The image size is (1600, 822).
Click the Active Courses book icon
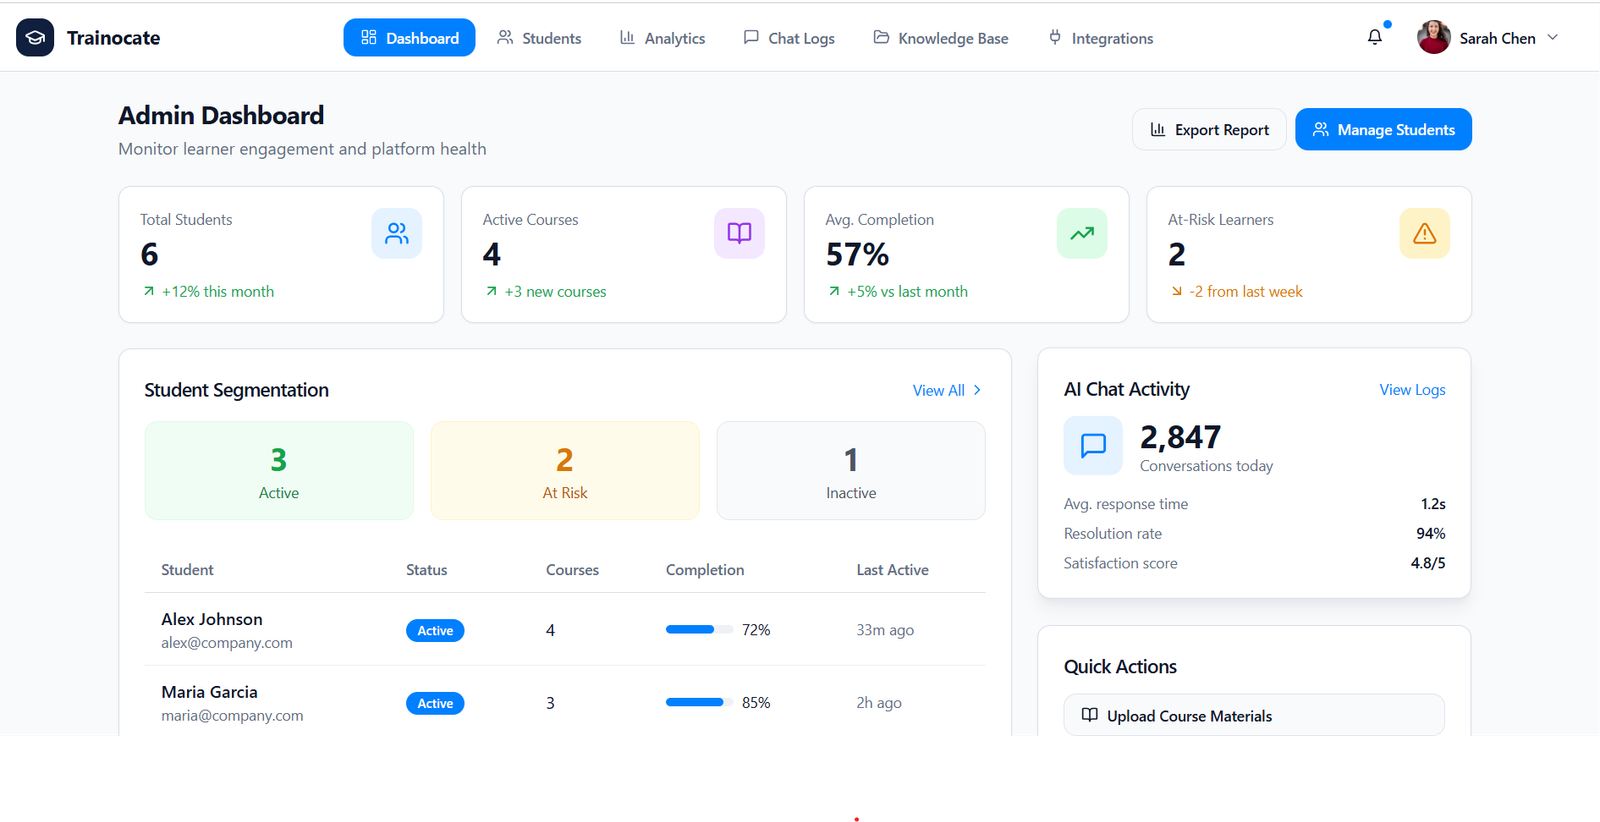tap(739, 233)
